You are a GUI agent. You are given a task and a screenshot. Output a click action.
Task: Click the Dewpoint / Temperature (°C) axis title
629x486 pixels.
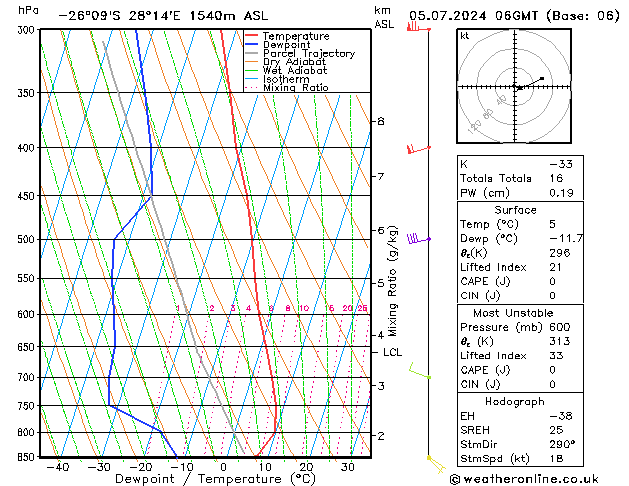pos(215,479)
